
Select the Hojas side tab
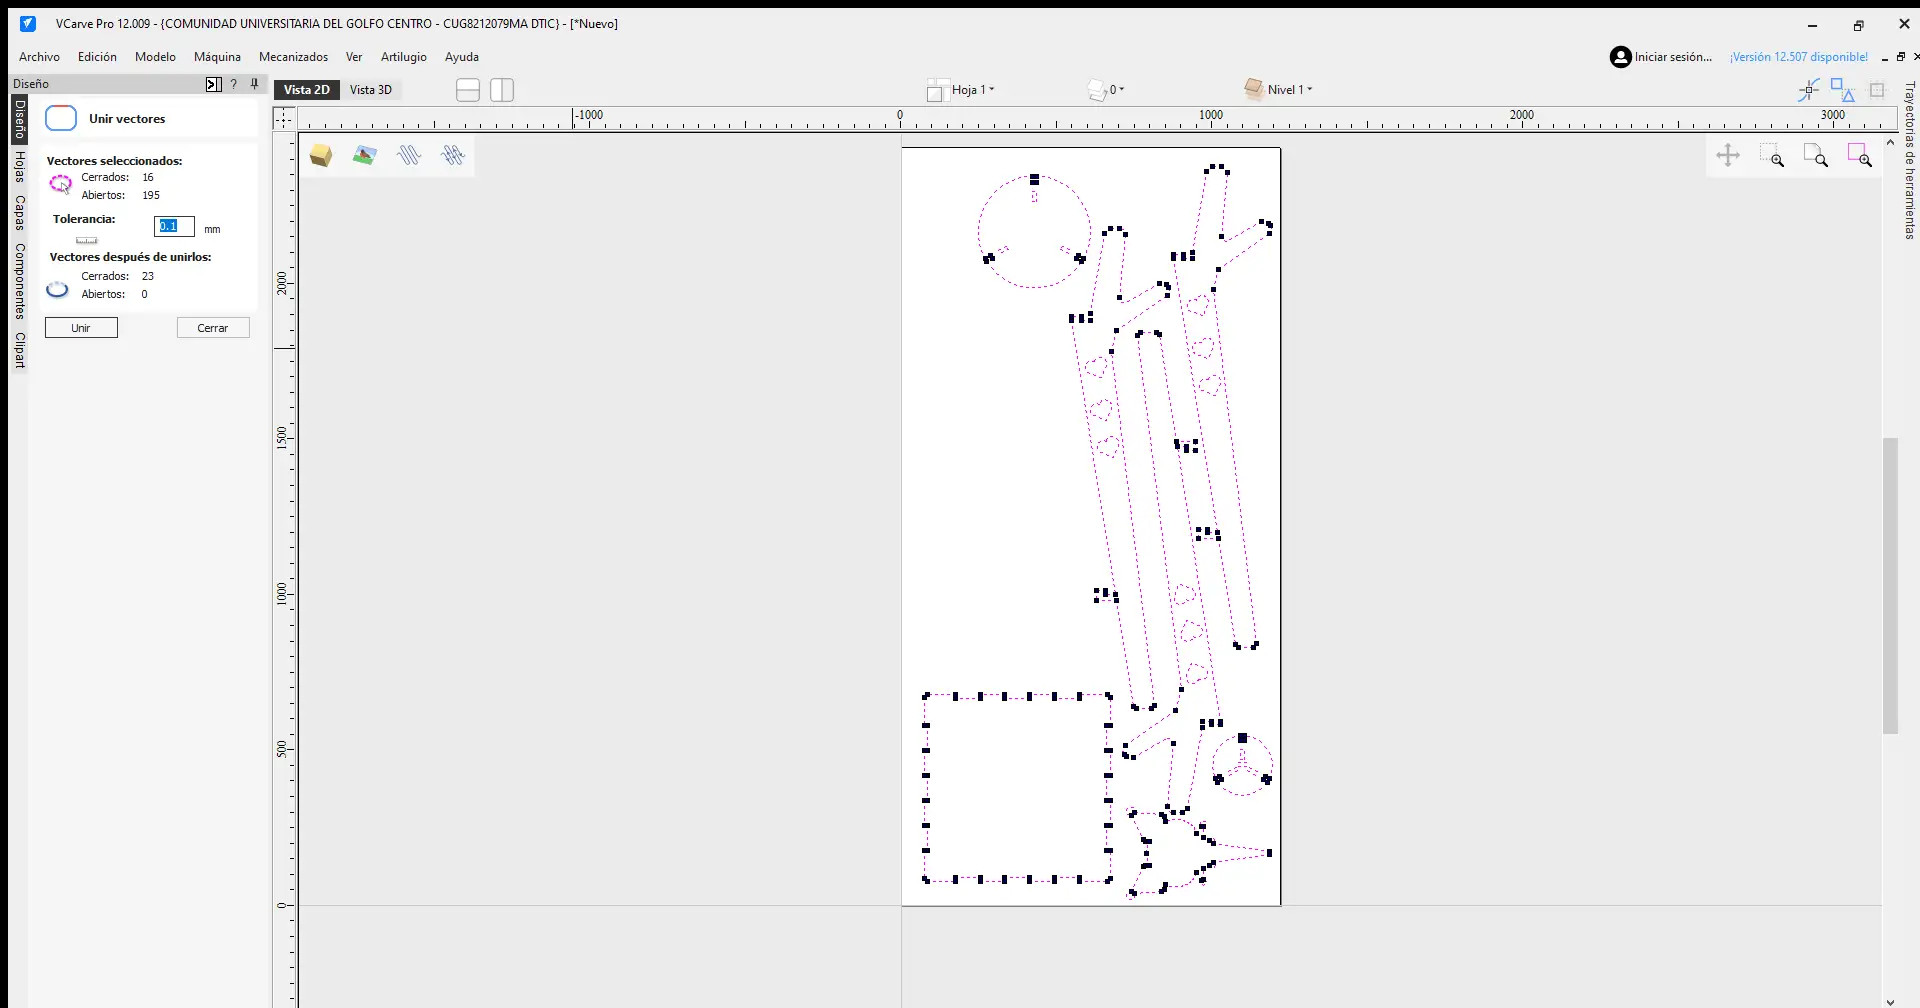(x=19, y=167)
